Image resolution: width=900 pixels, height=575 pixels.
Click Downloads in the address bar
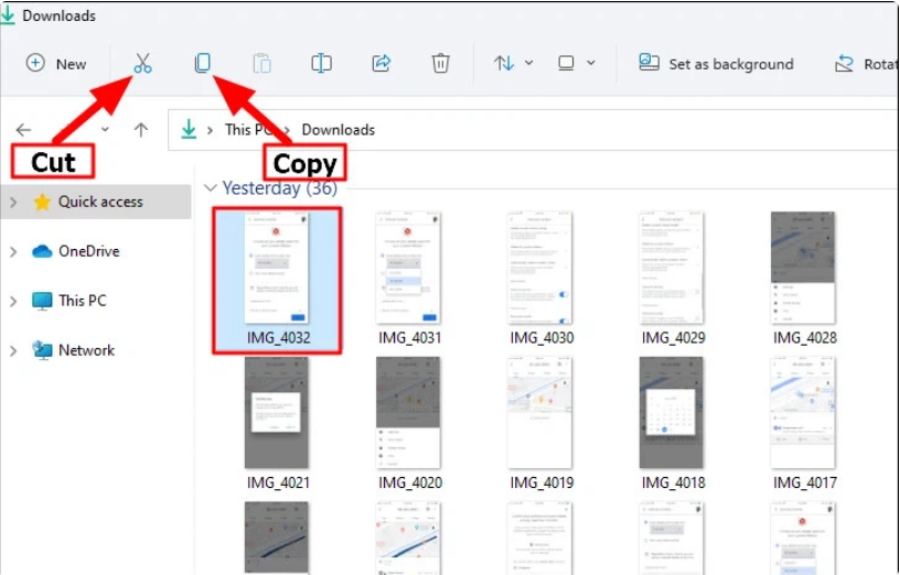(338, 130)
